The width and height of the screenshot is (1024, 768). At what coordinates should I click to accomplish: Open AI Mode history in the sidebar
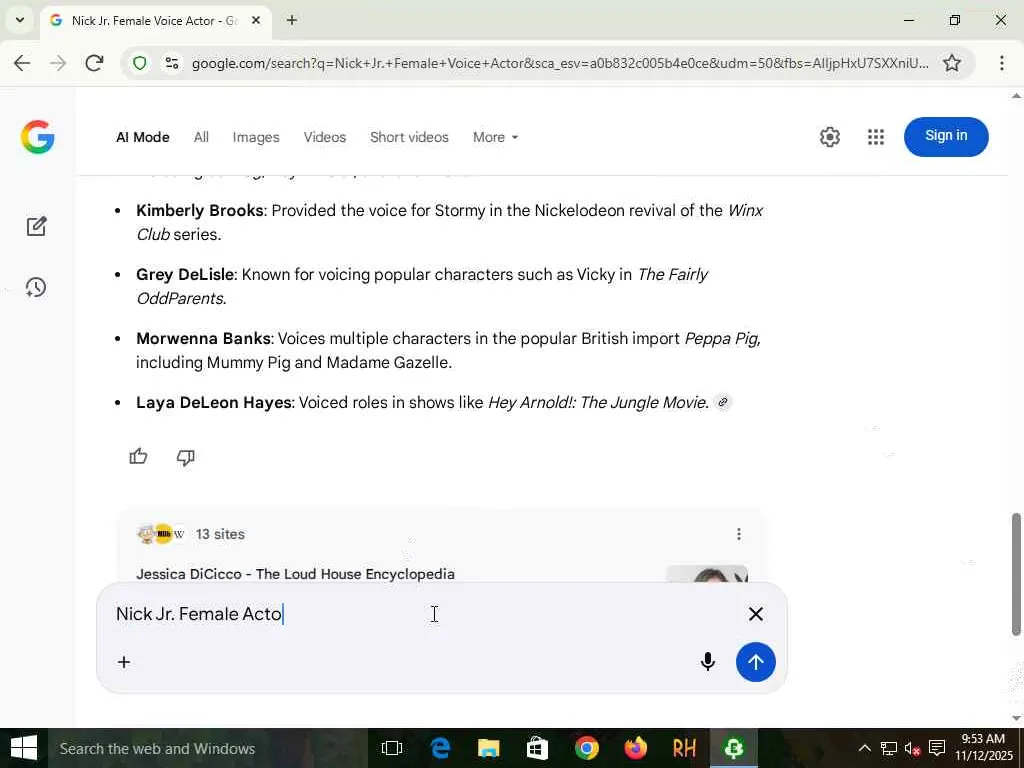click(x=36, y=287)
